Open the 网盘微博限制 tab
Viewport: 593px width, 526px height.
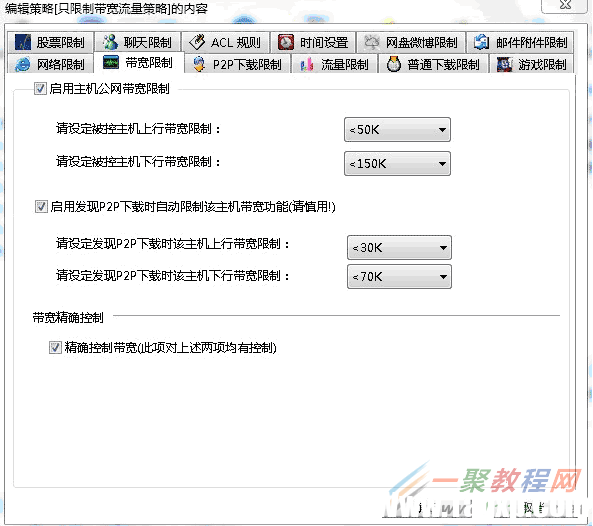coord(411,42)
